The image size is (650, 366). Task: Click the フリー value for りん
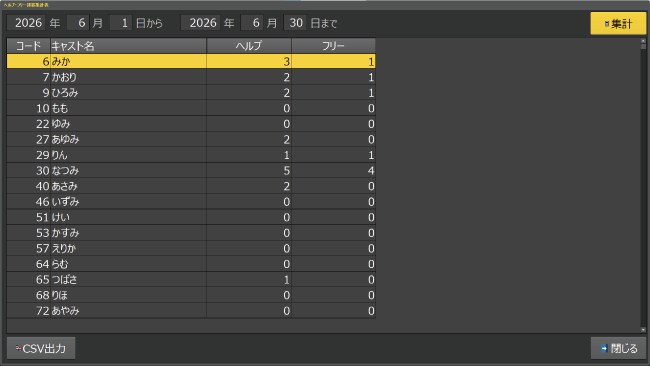click(x=334, y=155)
